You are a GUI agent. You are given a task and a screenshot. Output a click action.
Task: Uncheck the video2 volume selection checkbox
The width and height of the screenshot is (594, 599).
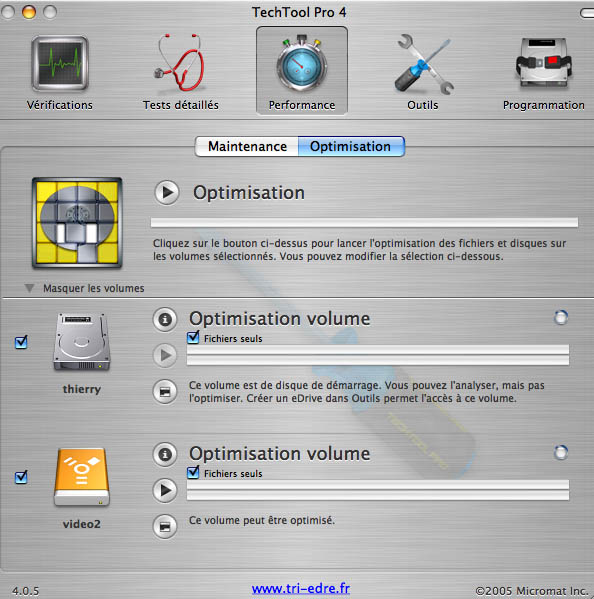[21, 477]
